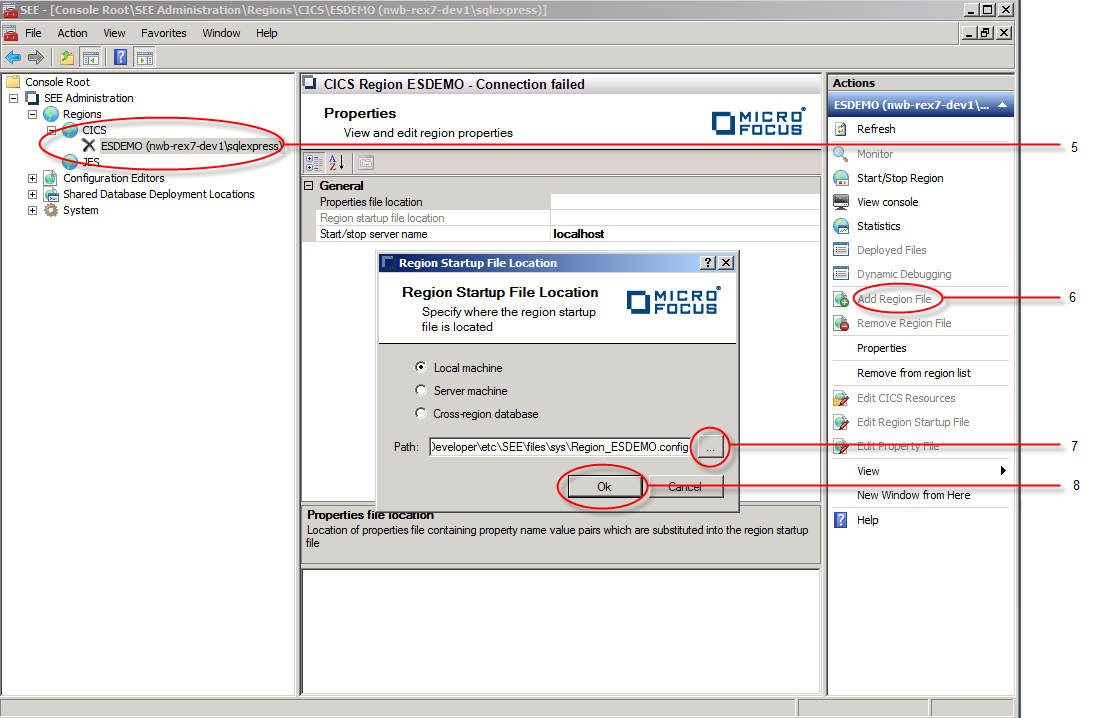Click the blue Help question mark toolbar icon
1099x718 pixels.
pyautogui.click(x=120, y=57)
